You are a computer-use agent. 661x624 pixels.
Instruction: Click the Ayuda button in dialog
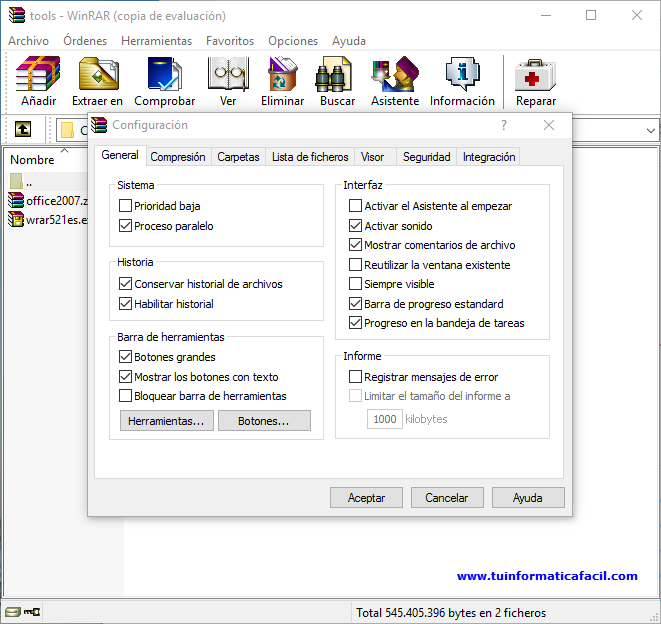[x=528, y=498]
